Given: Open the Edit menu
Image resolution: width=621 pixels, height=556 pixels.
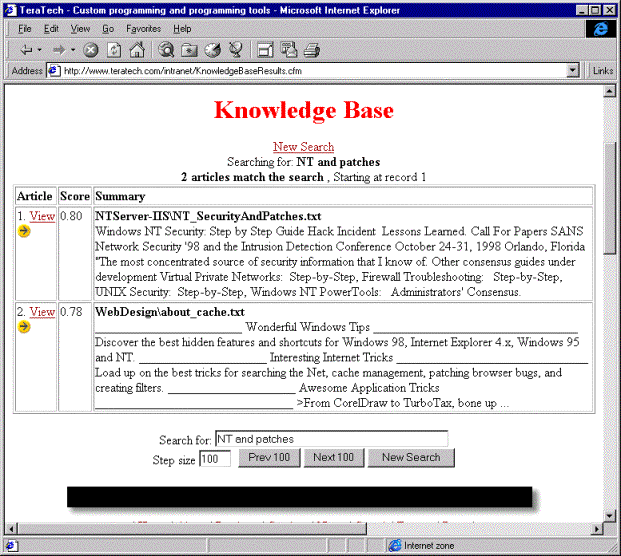Looking at the screenshot, I should point(51,29).
